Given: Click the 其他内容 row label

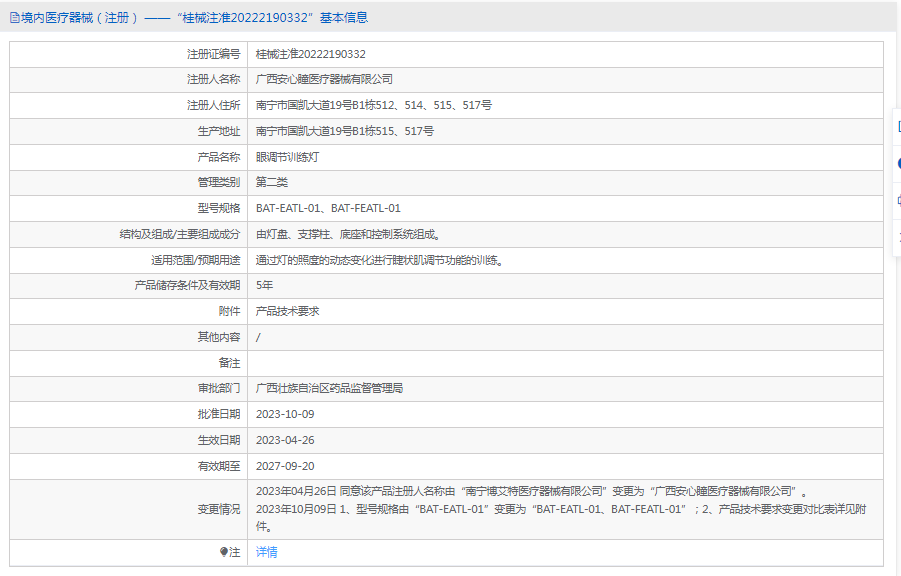Looking at the screenshot, I should coord(218,337).
